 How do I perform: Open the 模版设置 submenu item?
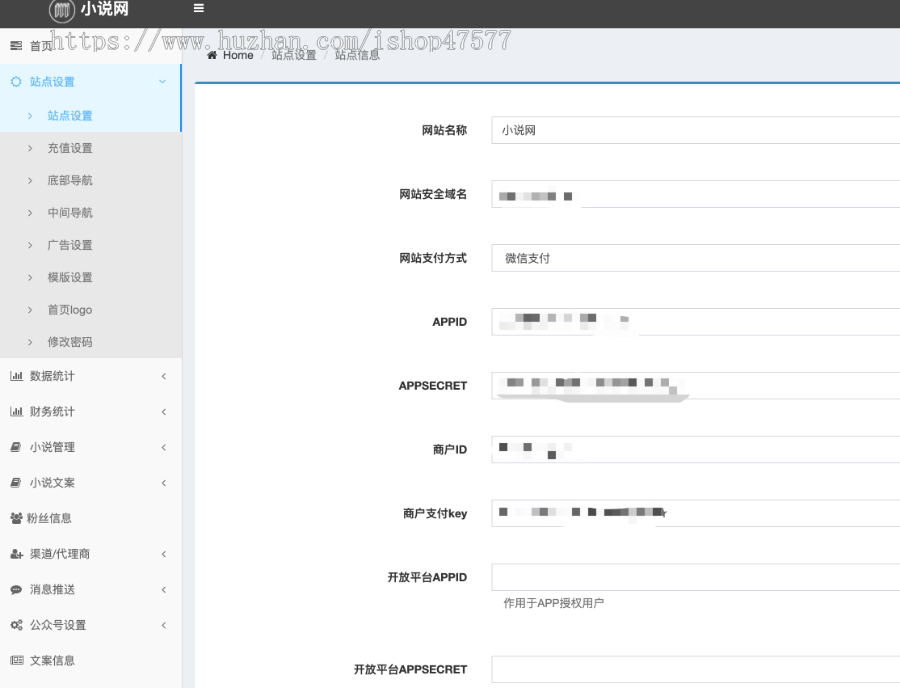point(91,277)
